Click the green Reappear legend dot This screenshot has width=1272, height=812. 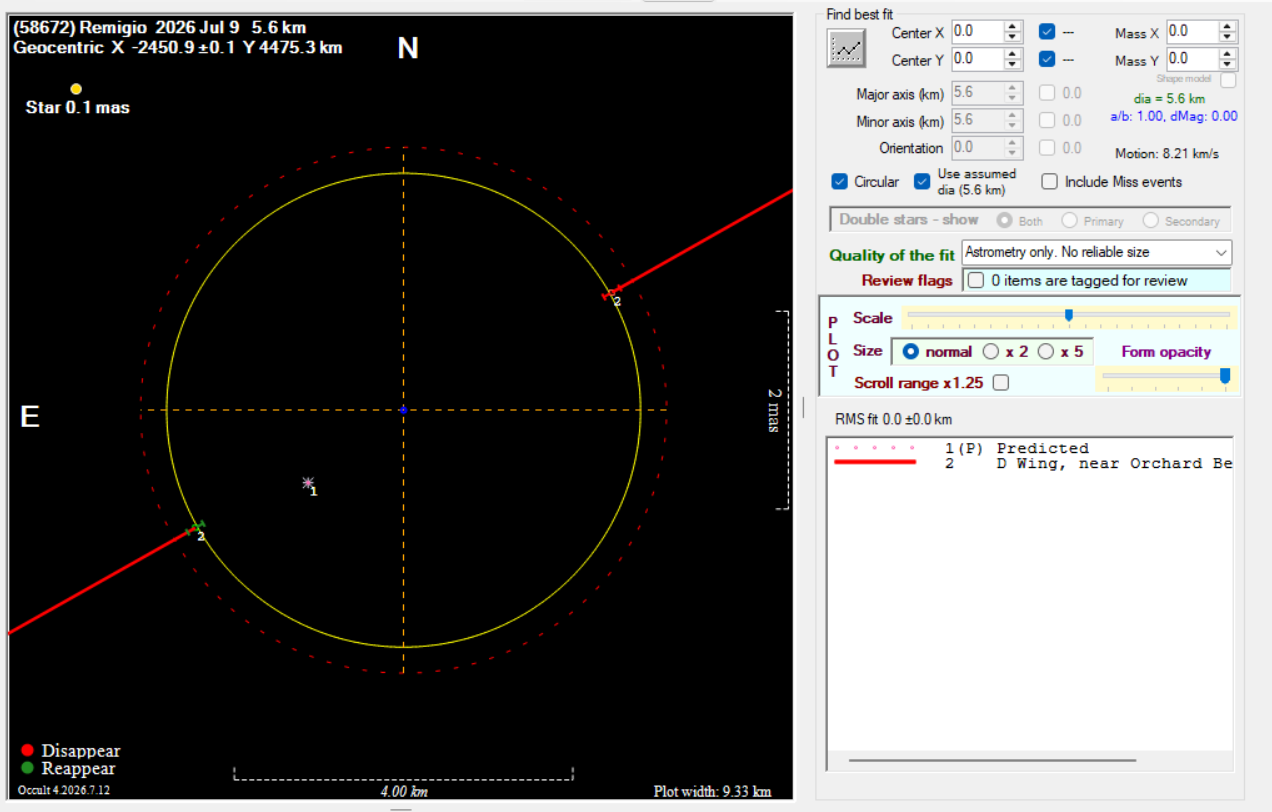28,769
